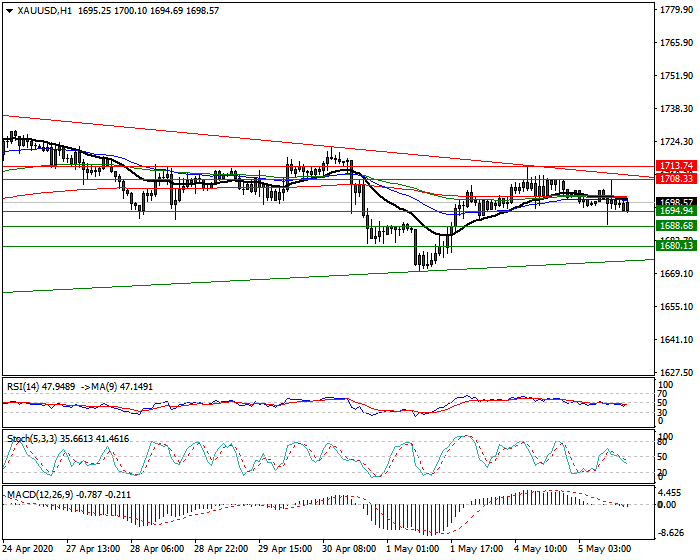
Task: Click the 1 May 01:00 time label
Action: click(413, 549)
